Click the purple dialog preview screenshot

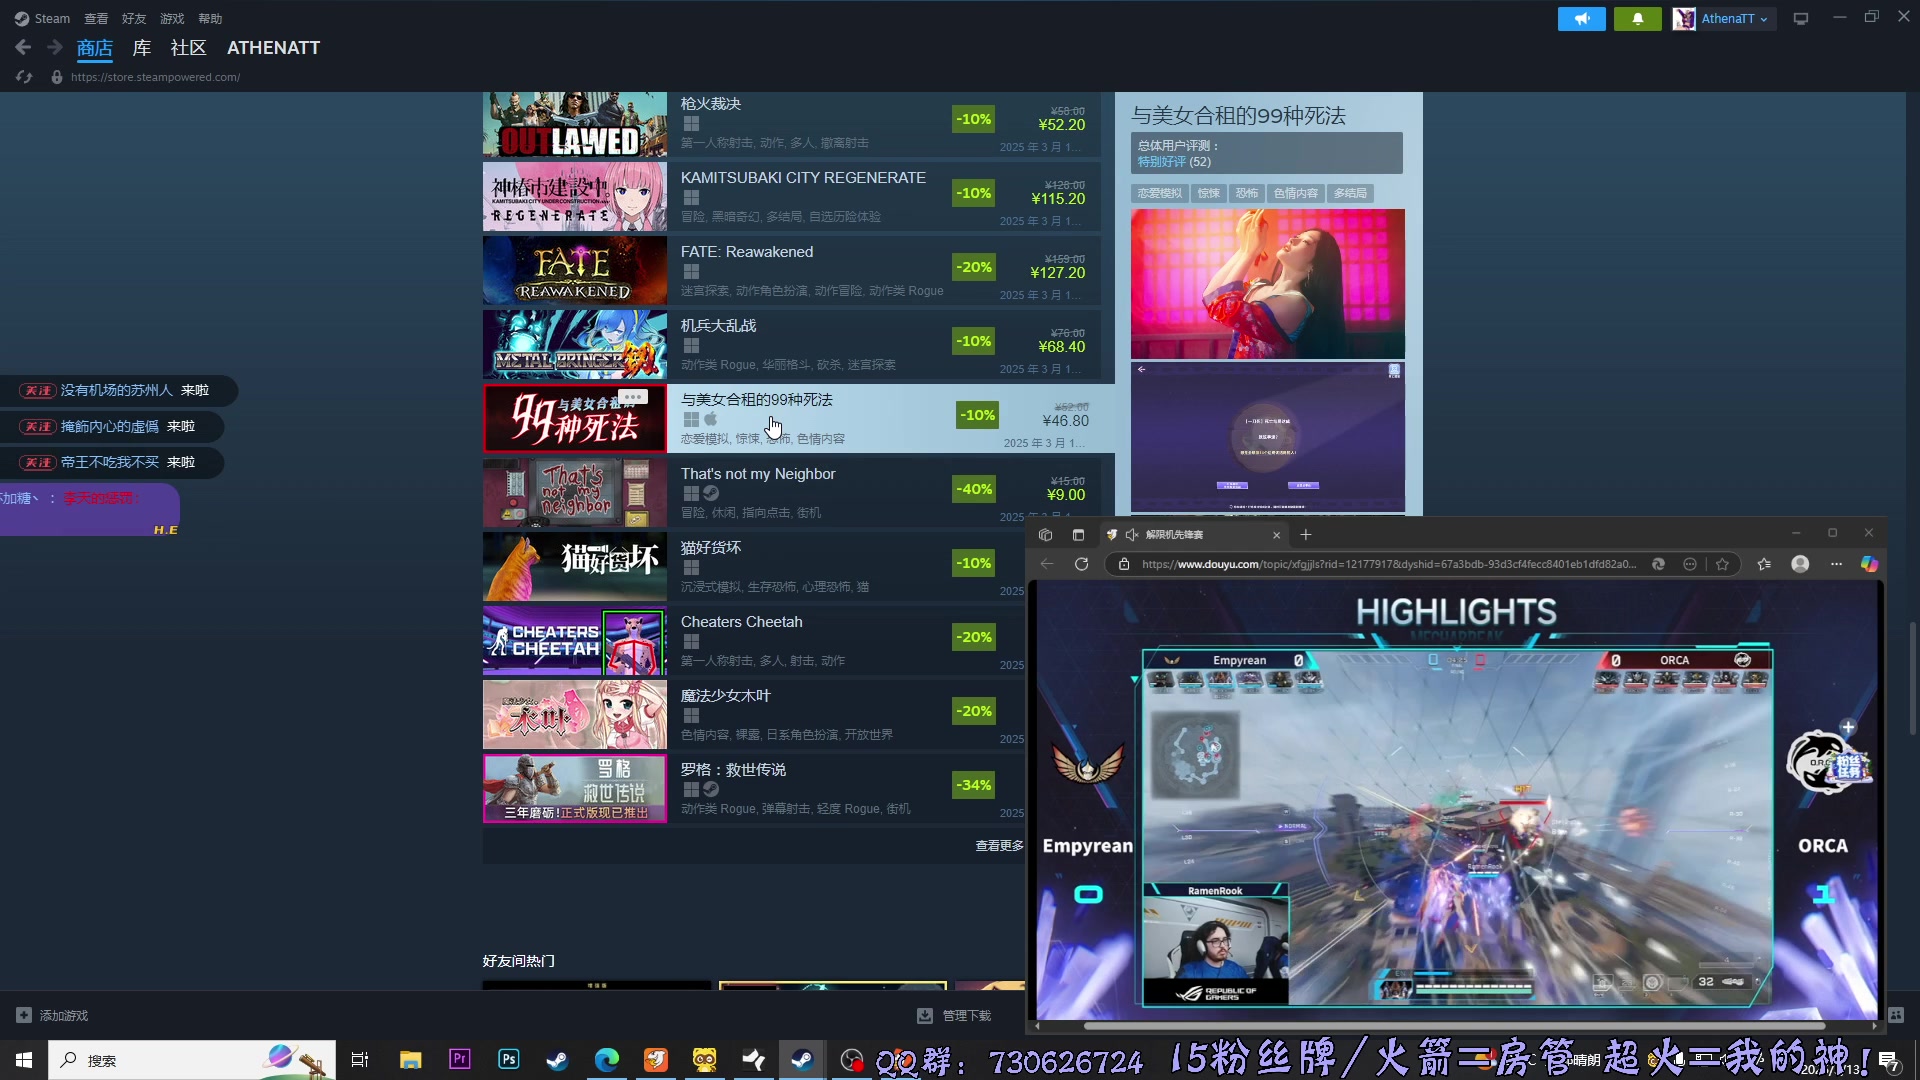(x=1267, y=438)
